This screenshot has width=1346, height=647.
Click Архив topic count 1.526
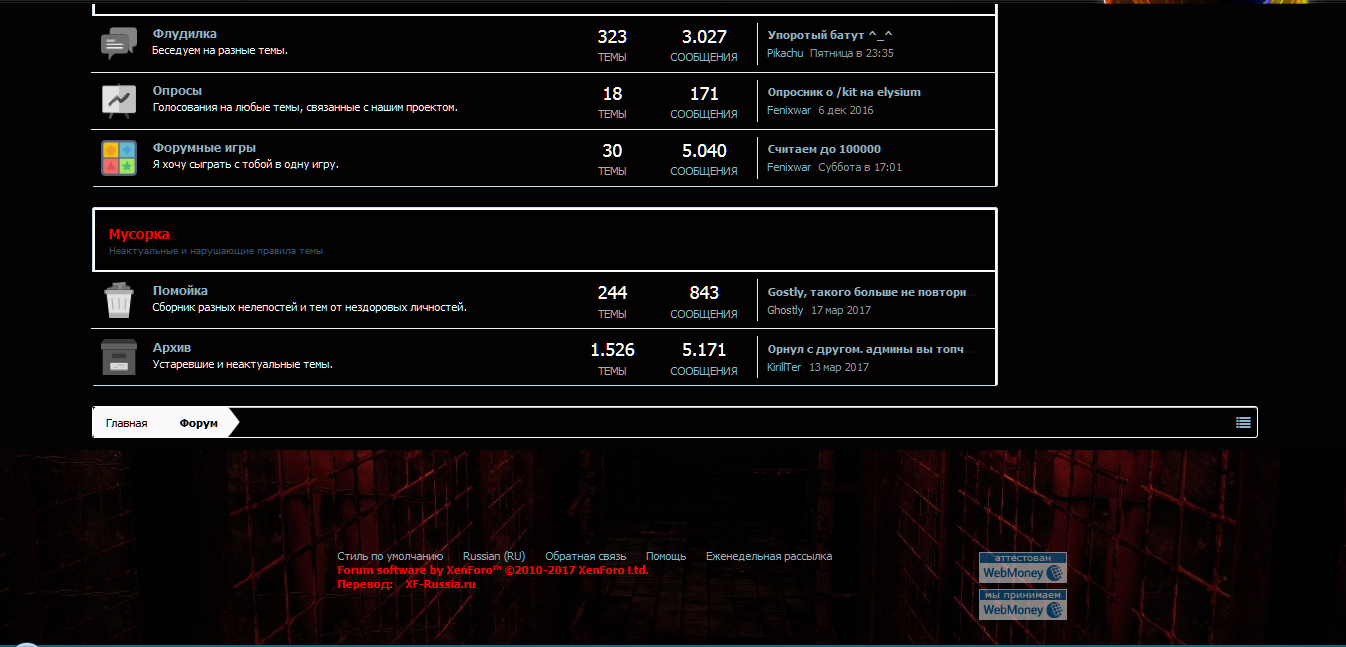(612, 350)
